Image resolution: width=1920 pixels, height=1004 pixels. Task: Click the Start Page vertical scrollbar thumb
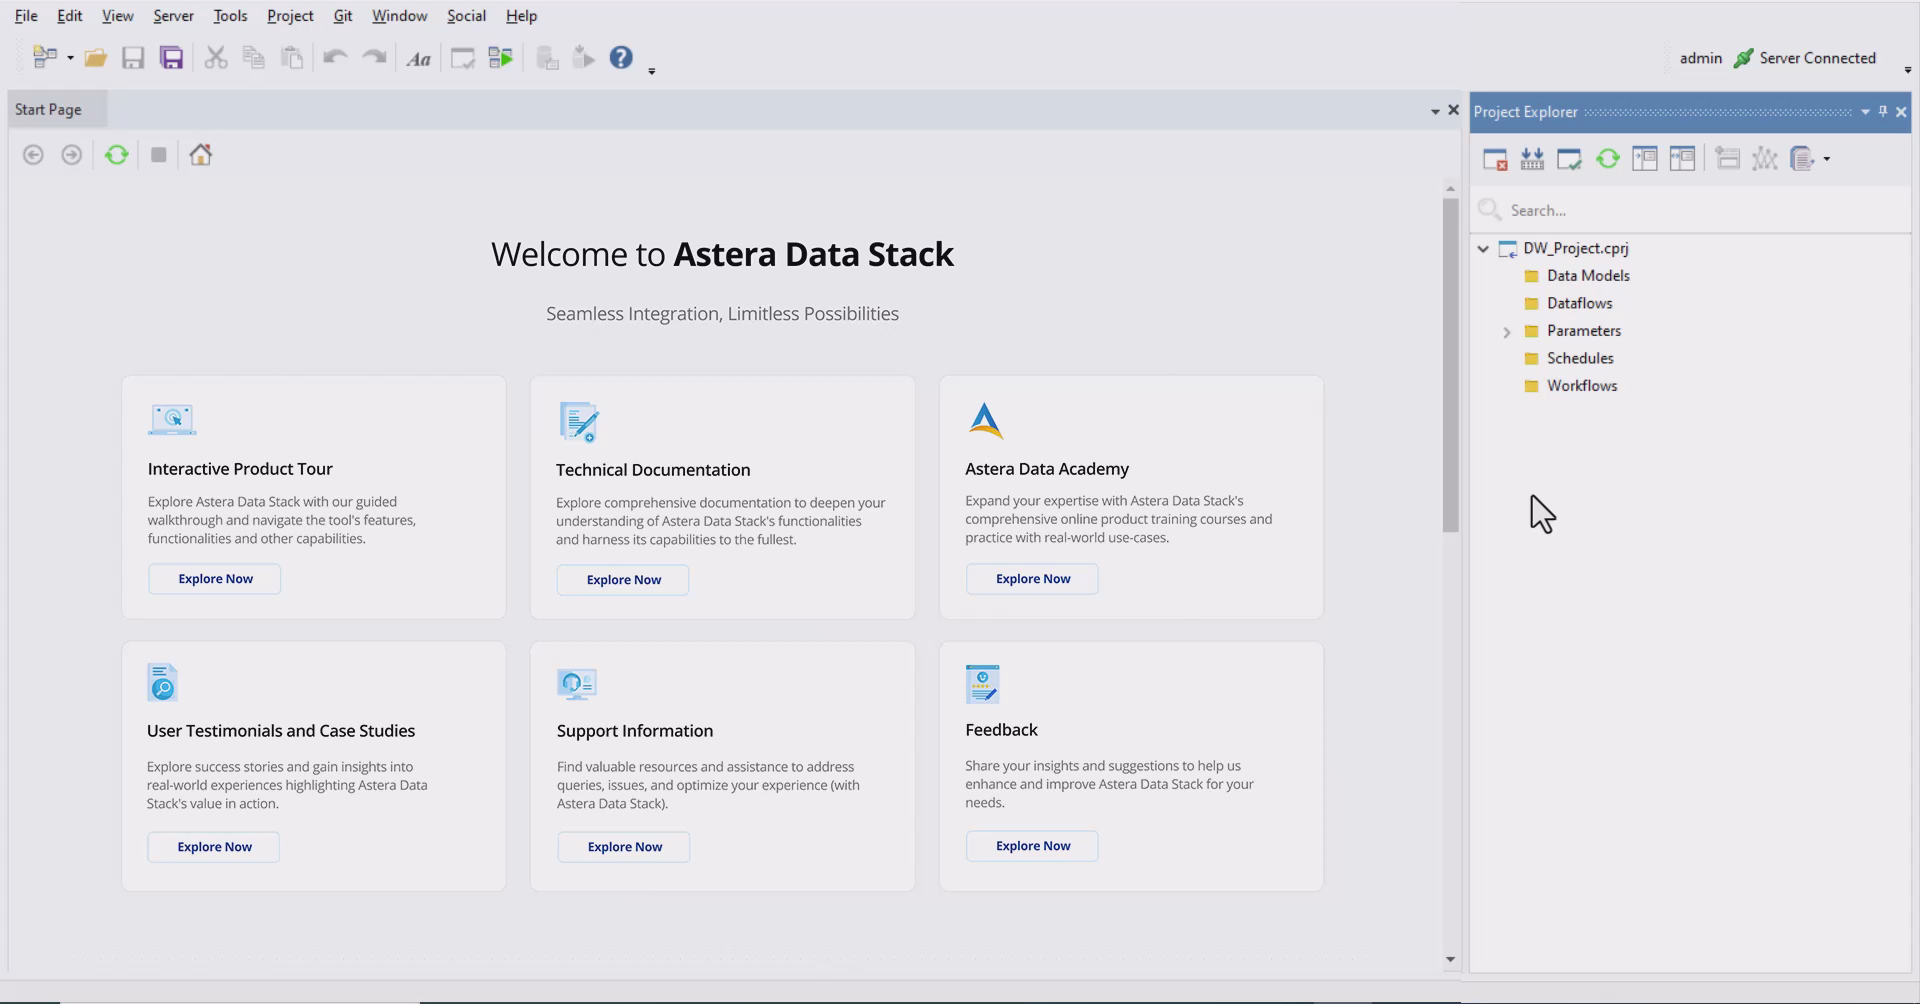[1451, 365]
